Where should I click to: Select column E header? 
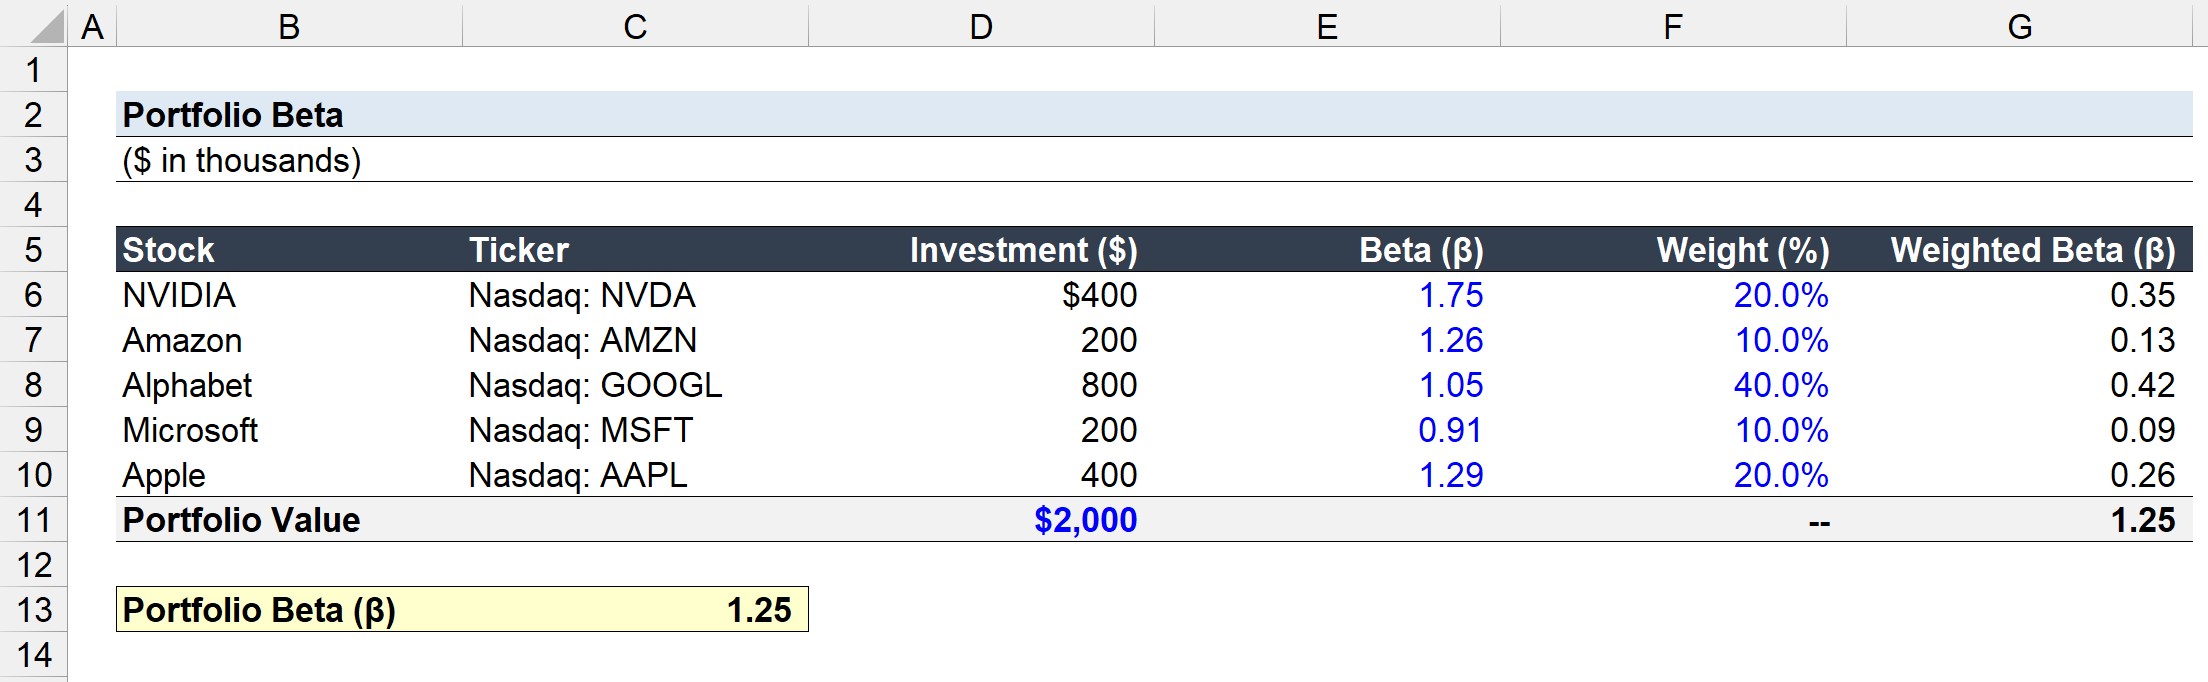(1327, 26)
